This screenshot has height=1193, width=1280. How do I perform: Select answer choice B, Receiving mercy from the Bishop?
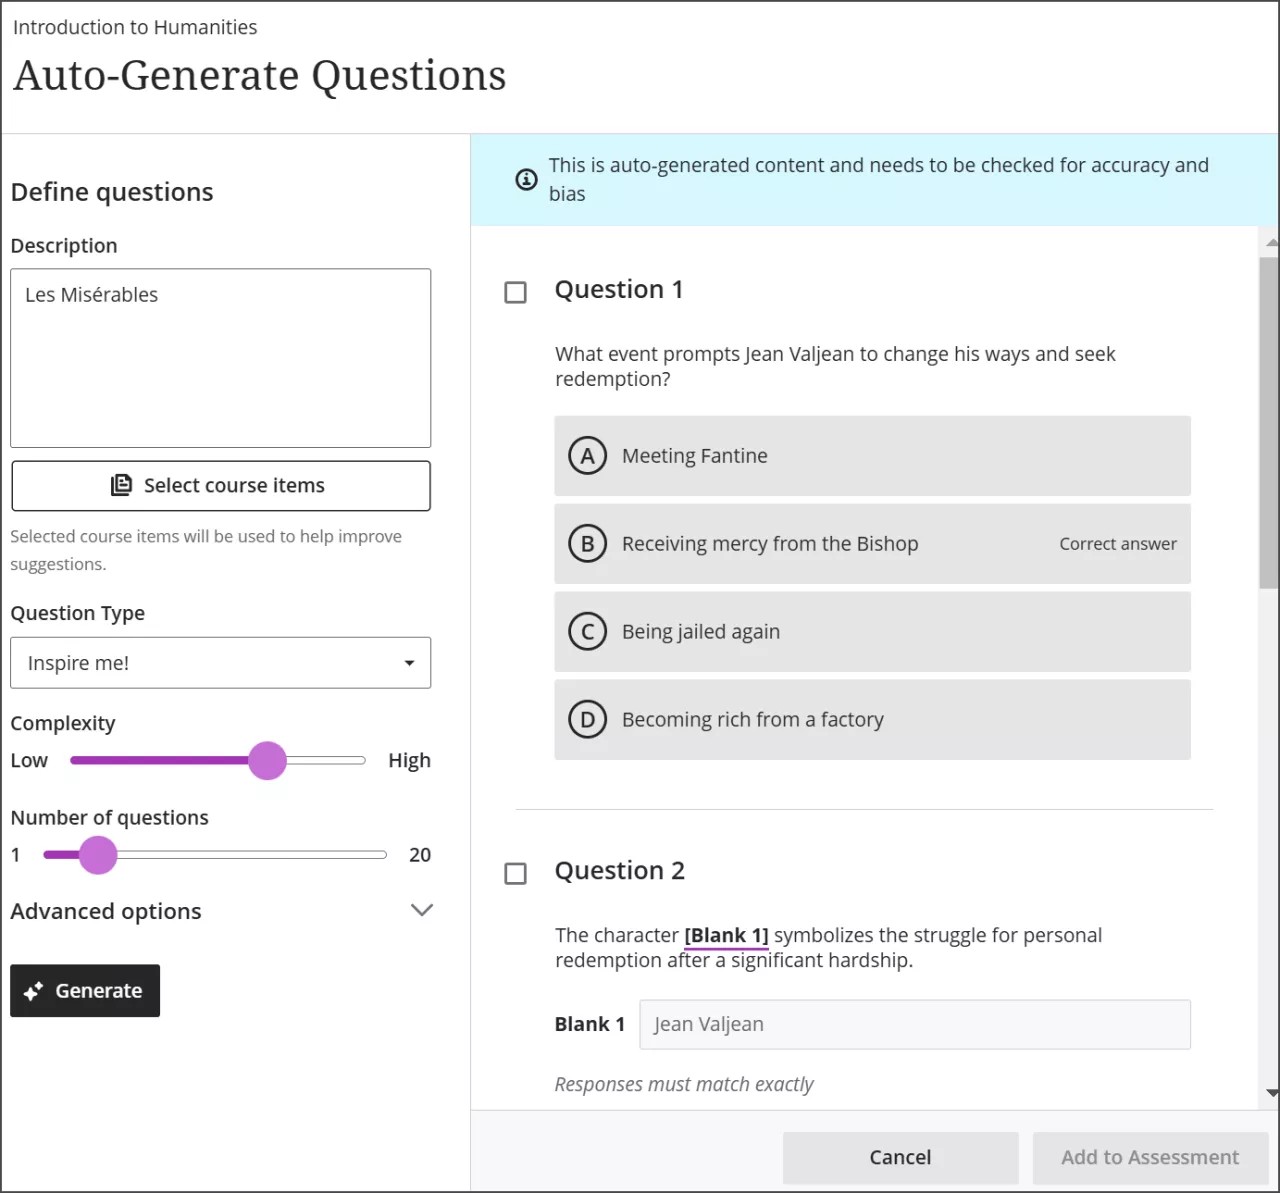point(872,543)
